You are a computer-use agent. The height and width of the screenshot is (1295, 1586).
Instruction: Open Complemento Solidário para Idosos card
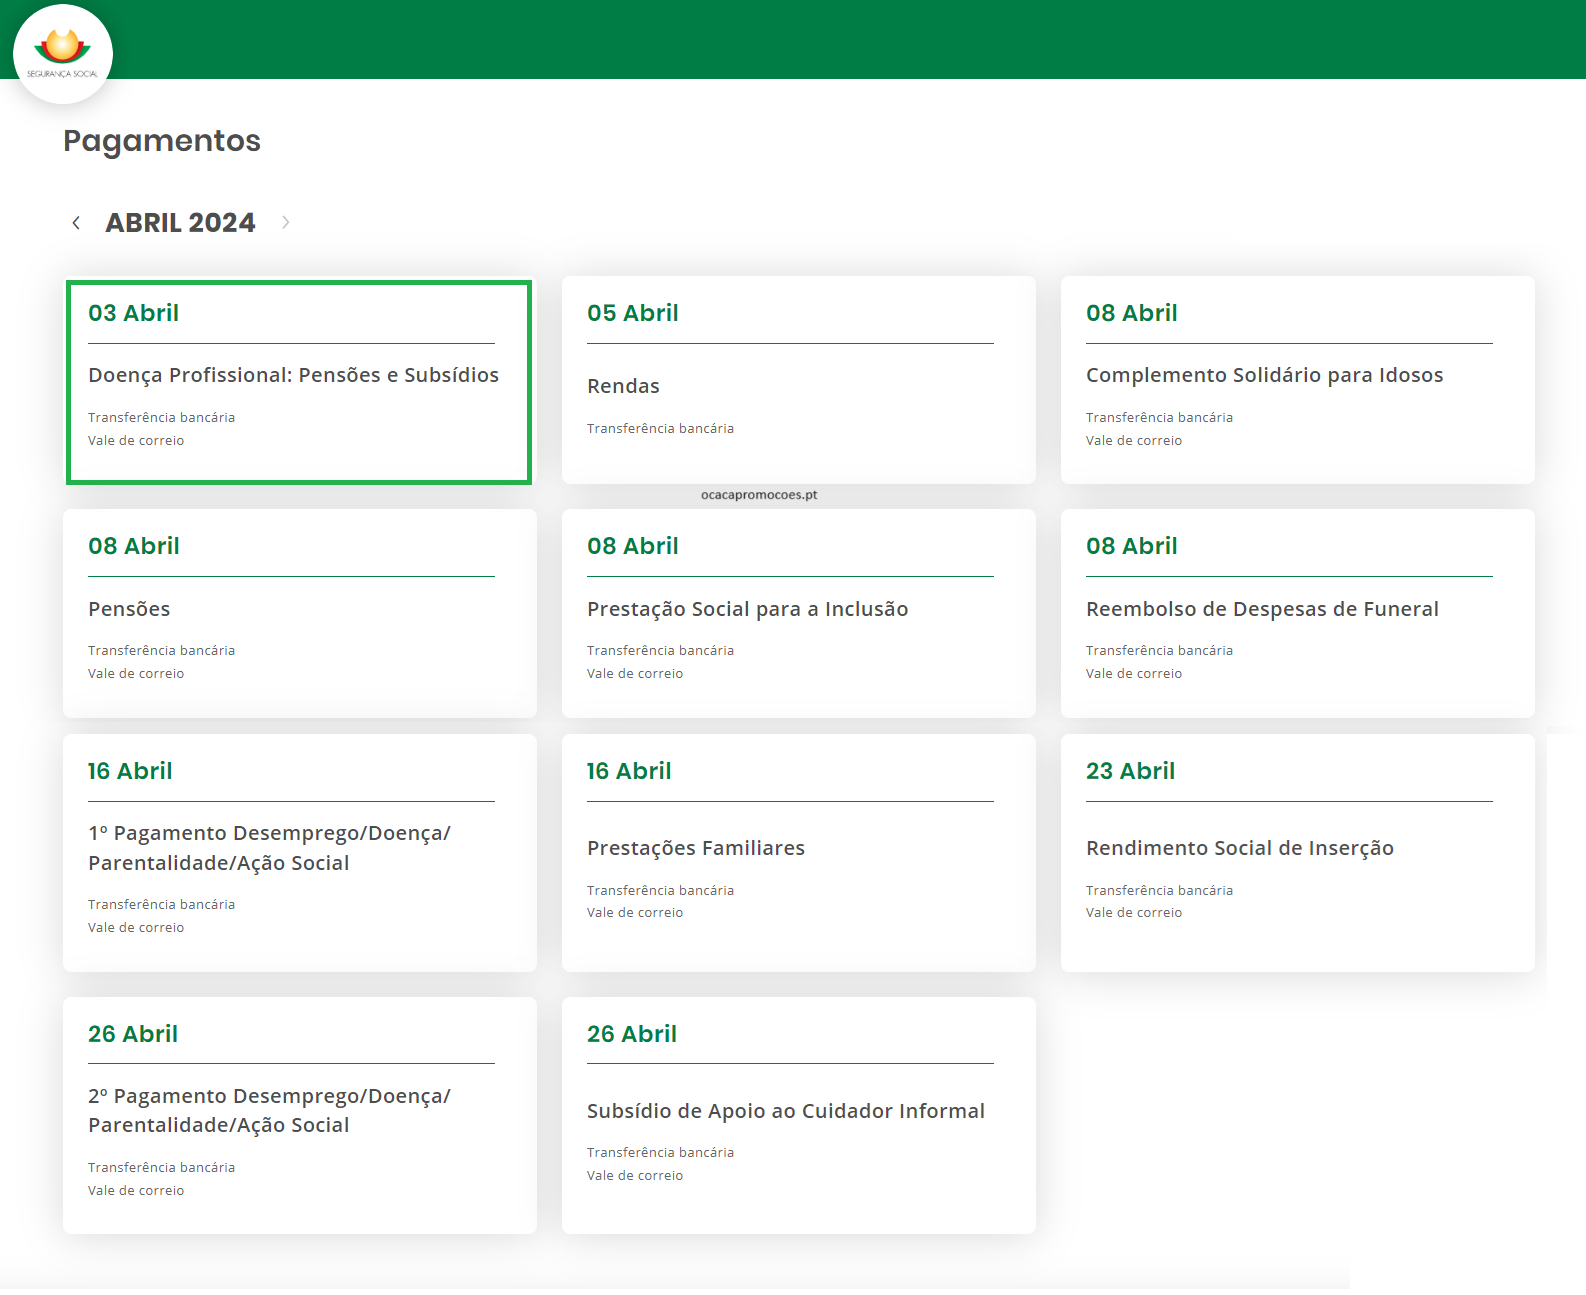1264,376
